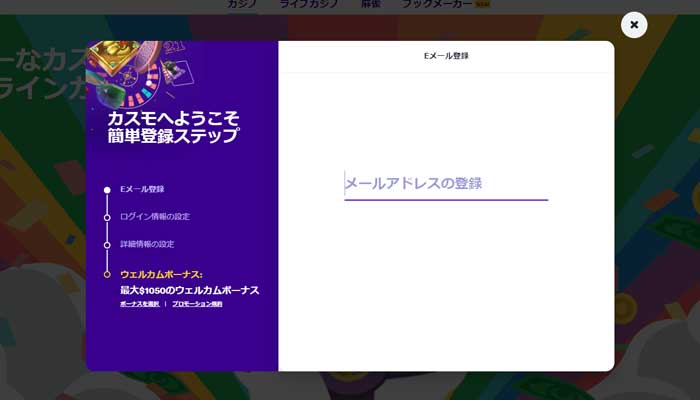The width and height of the screenshot is (700, 400).
Task: Click the ログイン情報の設定 step circle marker
Action: point(107,218)
